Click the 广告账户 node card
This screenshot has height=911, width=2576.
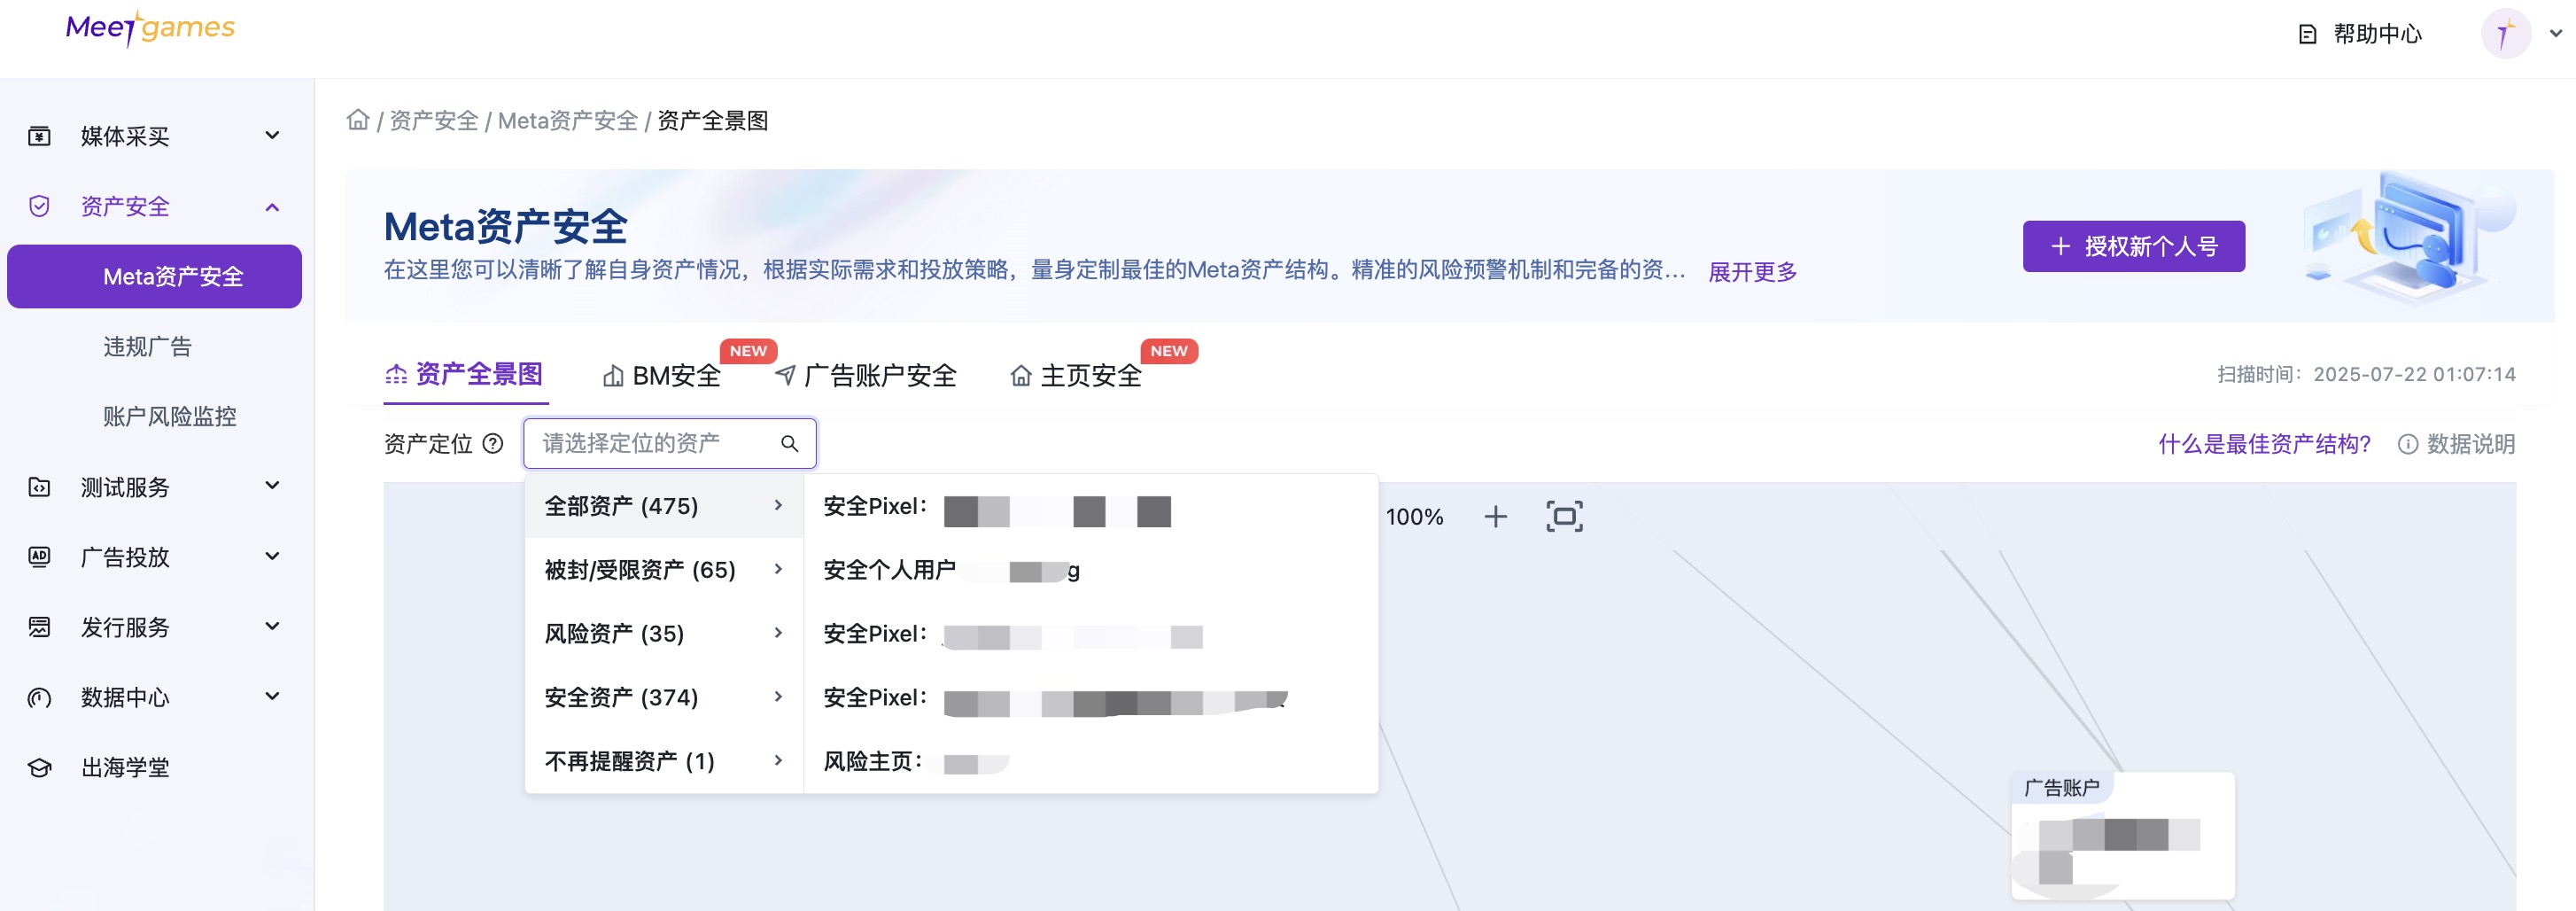pyautogui.click(x=2122, y=836)
